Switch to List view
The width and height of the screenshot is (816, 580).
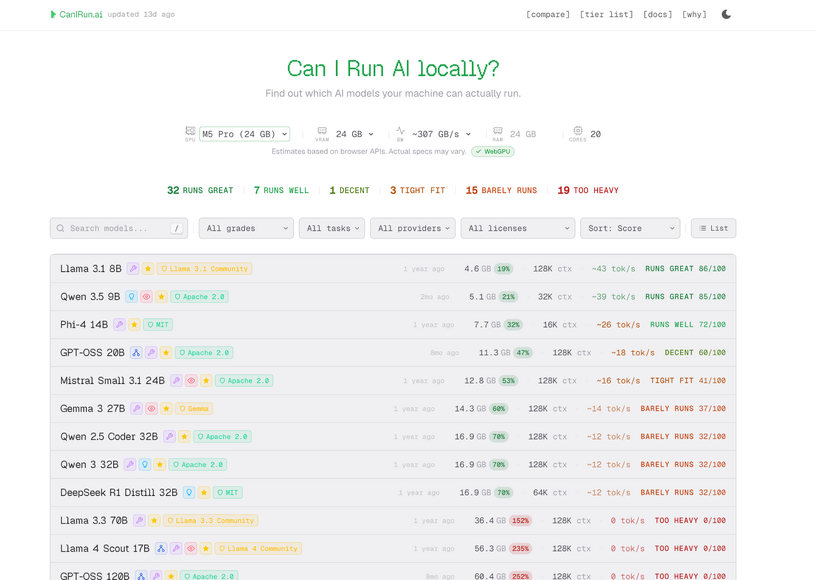pos(712,228)
